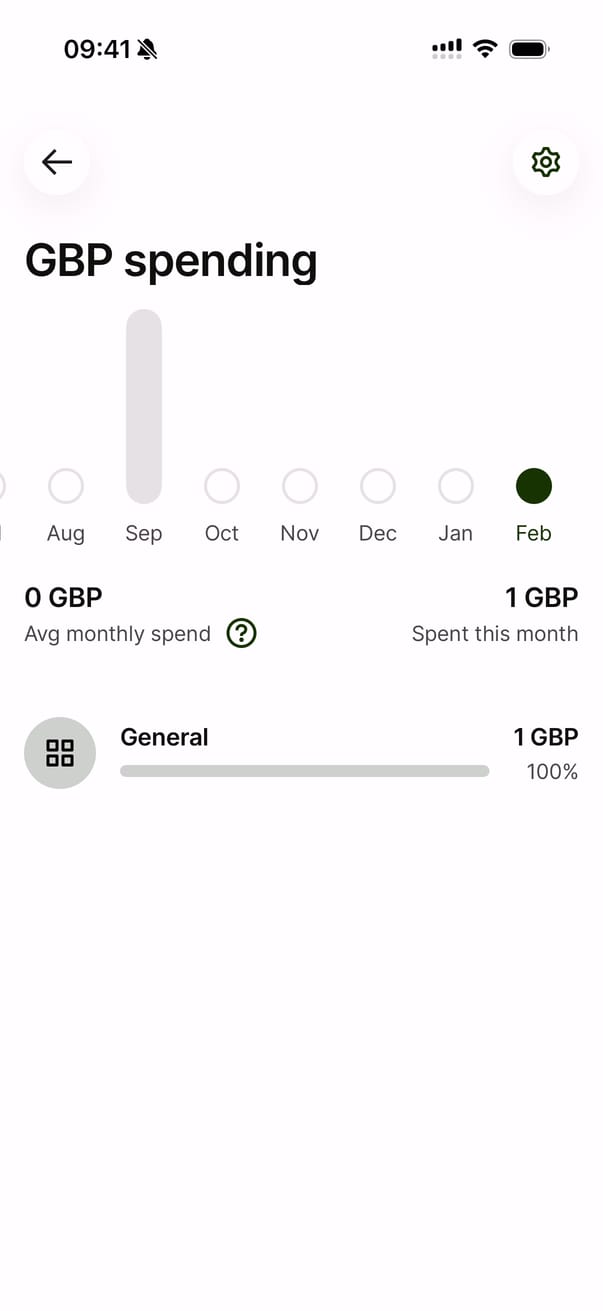Tap the General category progress bar
Viewport: 603px width, 1311px height.
click(304, 771)
